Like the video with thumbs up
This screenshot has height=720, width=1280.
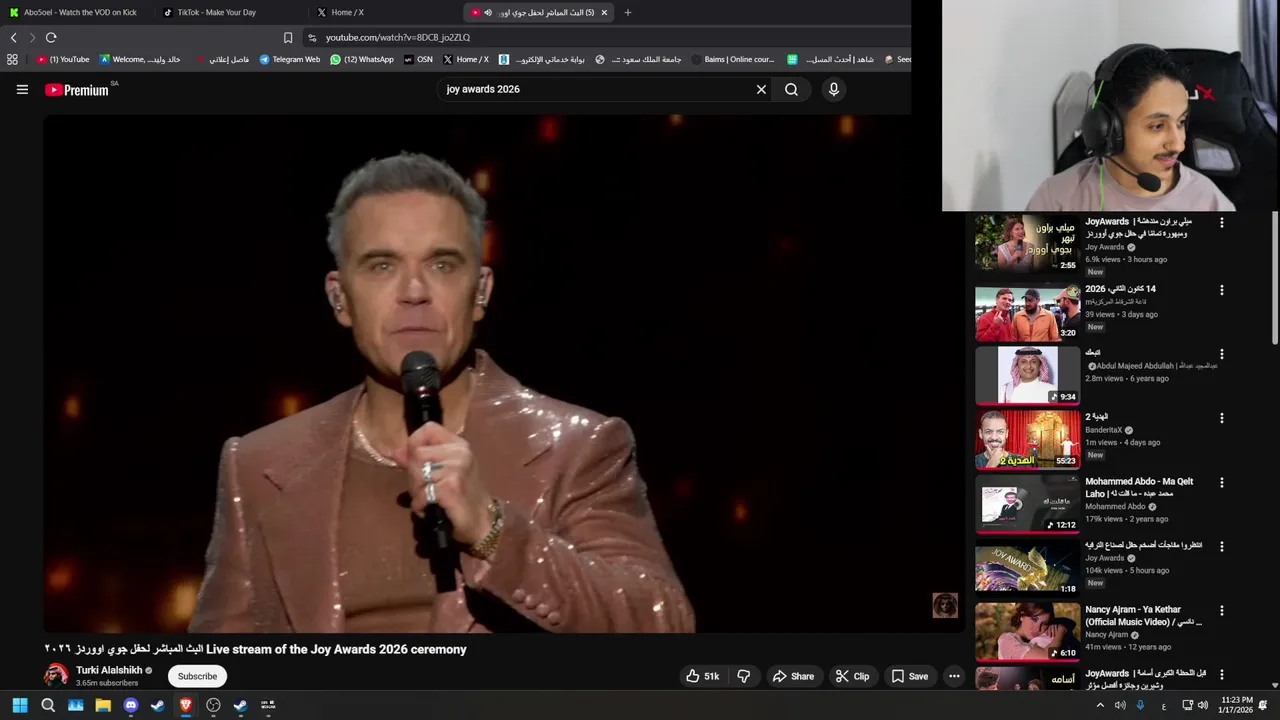coord(702,676)
